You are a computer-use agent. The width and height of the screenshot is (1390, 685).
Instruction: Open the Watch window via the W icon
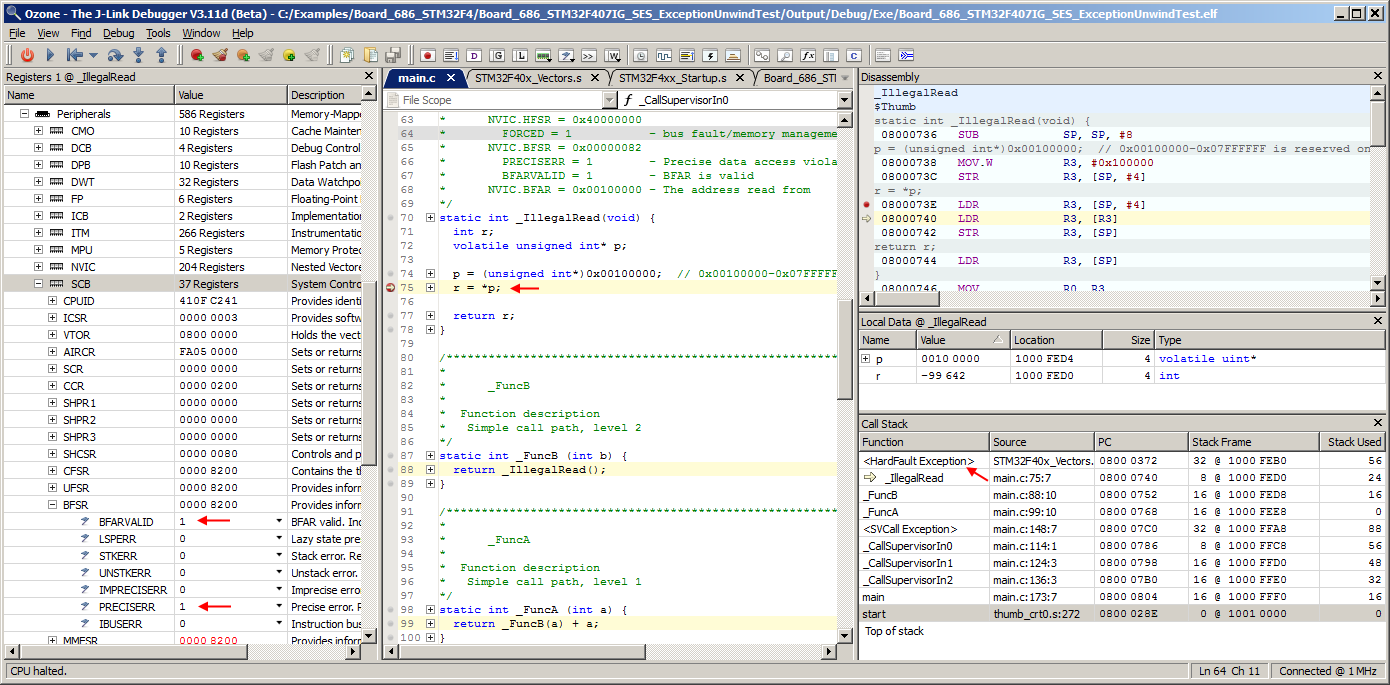click(x=613, y=55)
